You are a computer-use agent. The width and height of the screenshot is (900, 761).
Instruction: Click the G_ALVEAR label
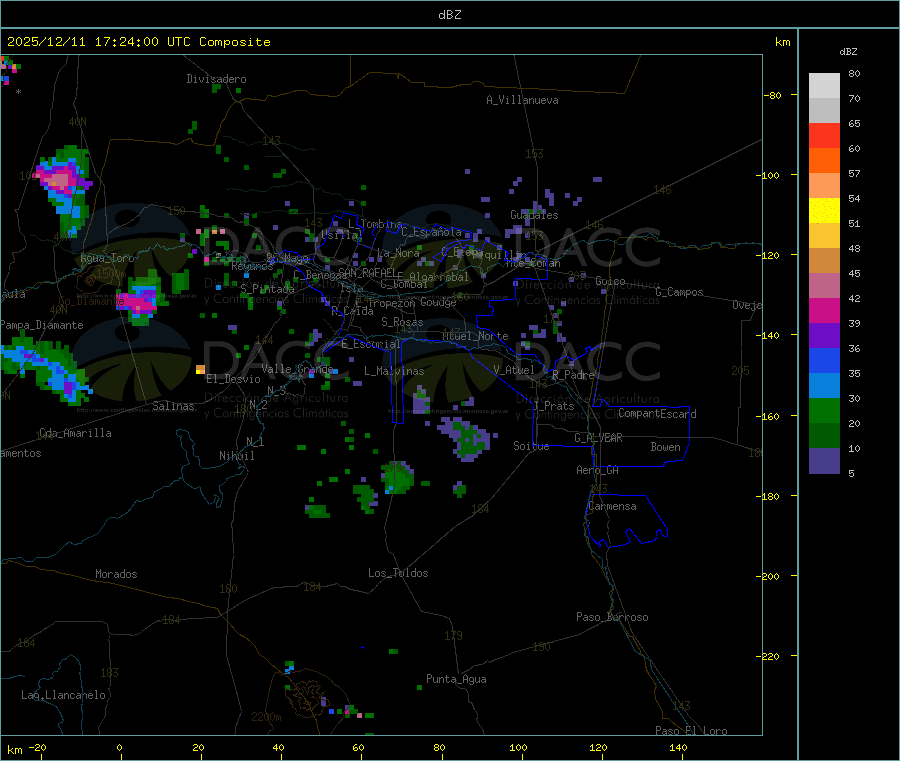[598, 438]
